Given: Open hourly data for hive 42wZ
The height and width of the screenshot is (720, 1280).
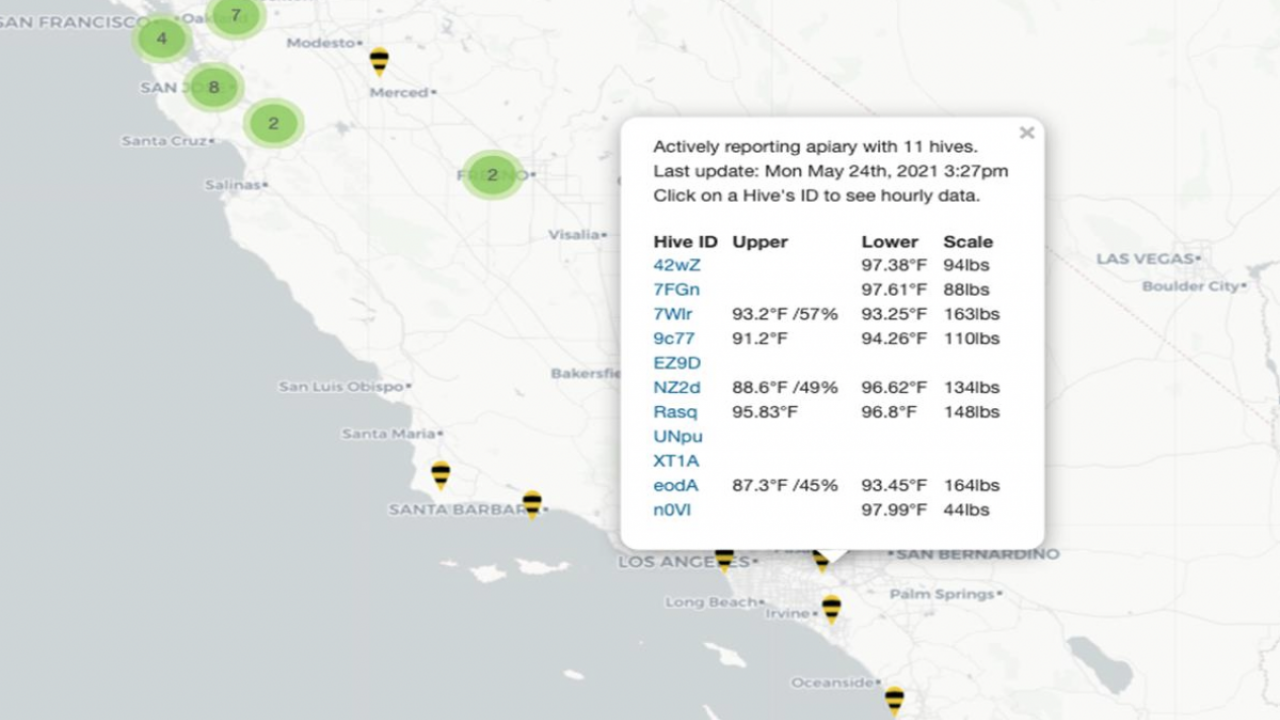Looking at the screenshot, I should [677, 265].
